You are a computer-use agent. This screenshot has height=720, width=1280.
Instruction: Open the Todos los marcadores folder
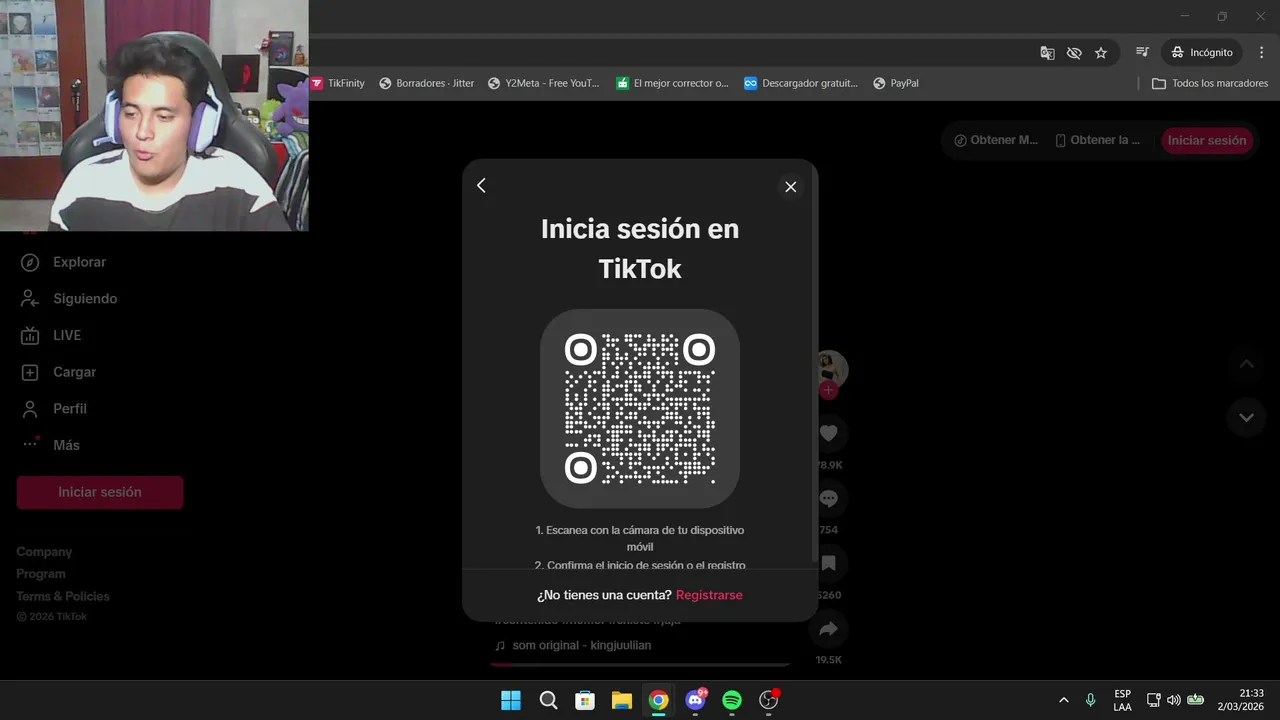[1210, 83]
